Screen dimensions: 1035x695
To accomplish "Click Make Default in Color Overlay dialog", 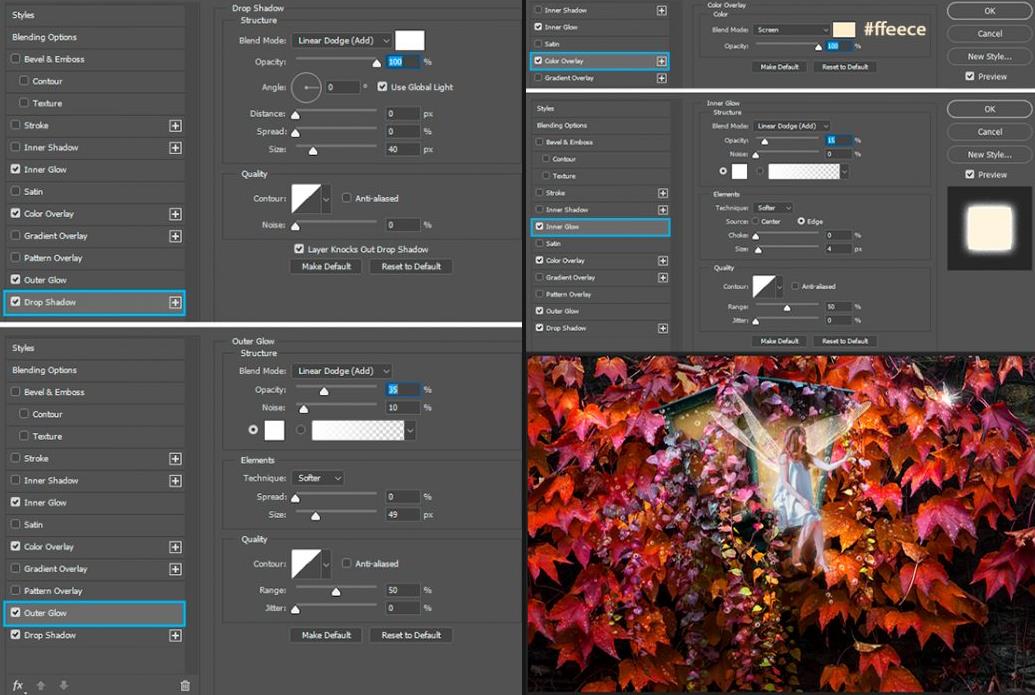I will point(779,67).
